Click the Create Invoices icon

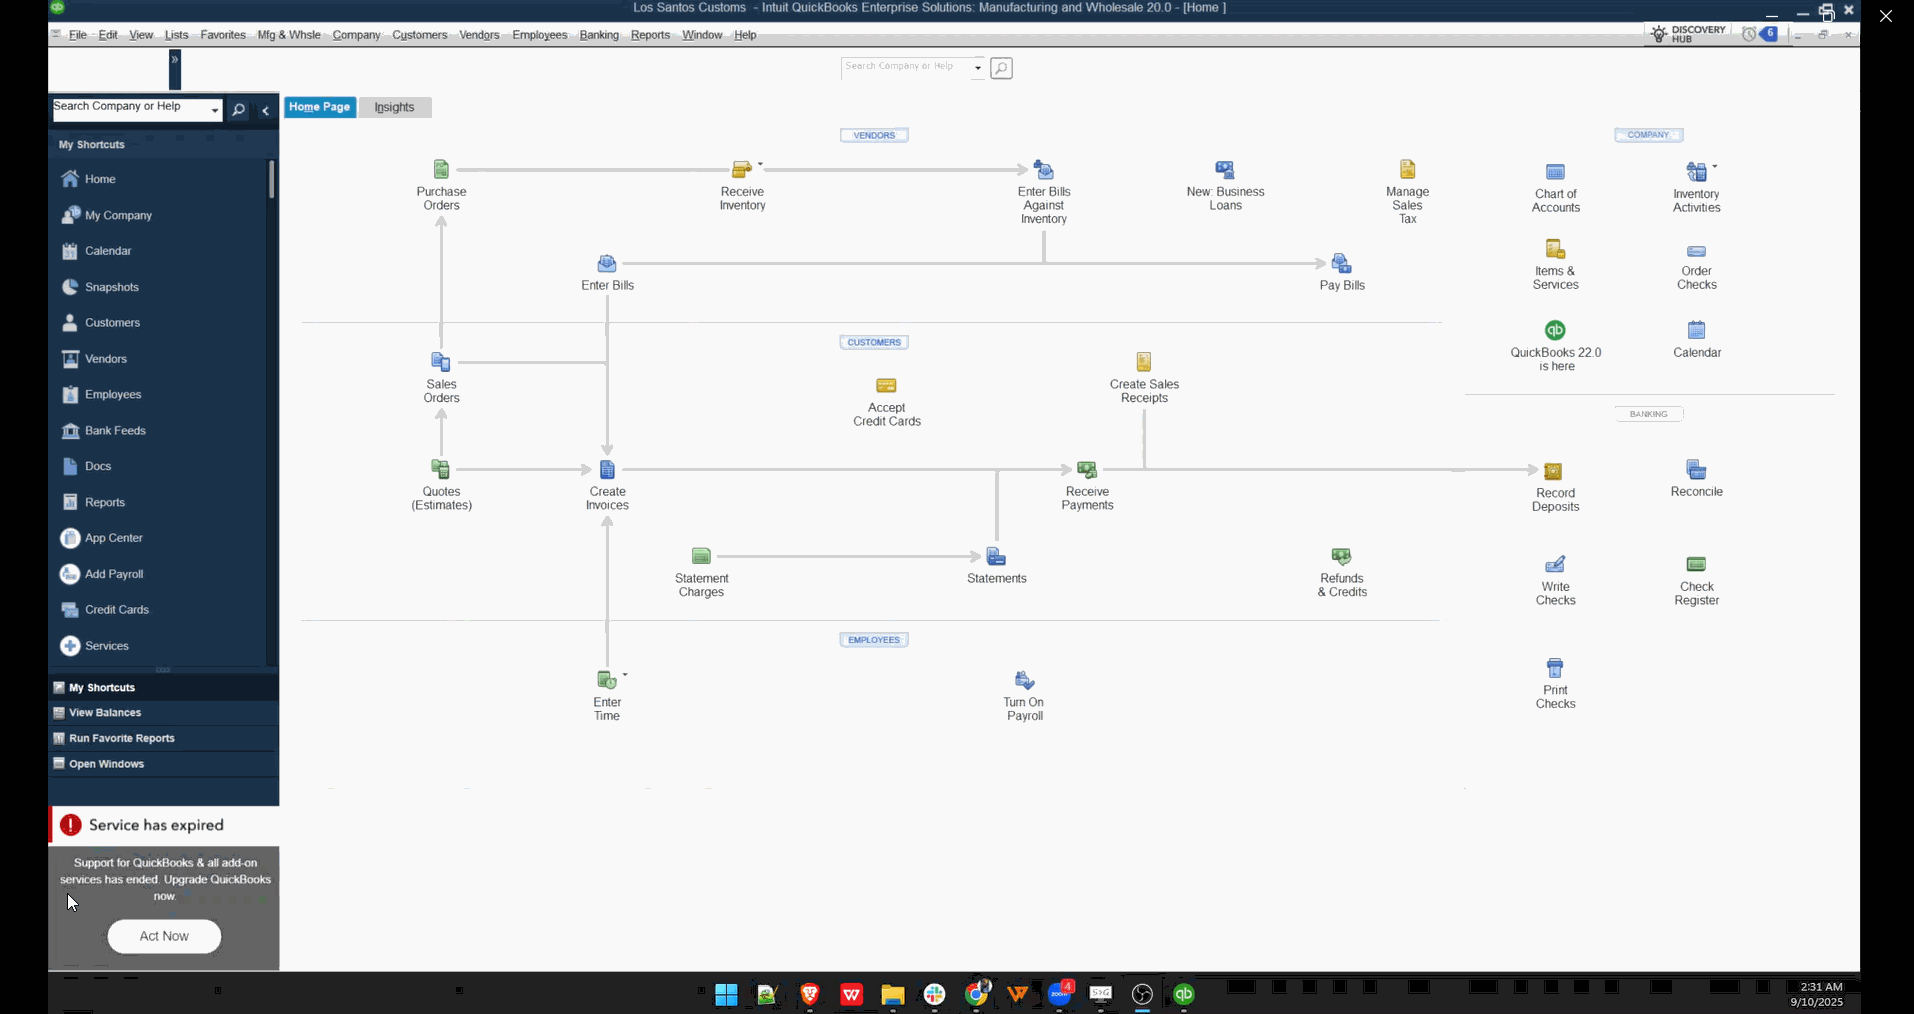click(x=607, y=470)
